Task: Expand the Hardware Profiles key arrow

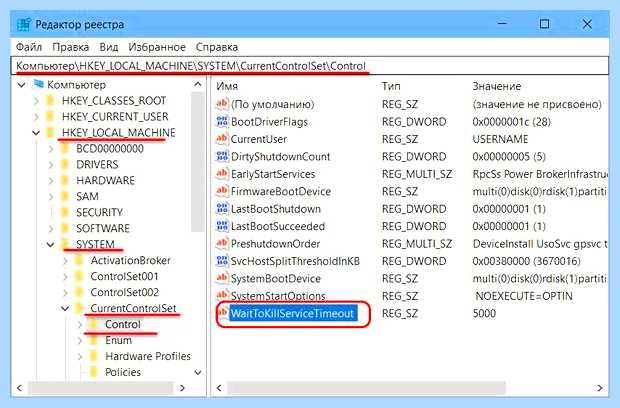Action: pyautogui.click(x=79, y=357)
